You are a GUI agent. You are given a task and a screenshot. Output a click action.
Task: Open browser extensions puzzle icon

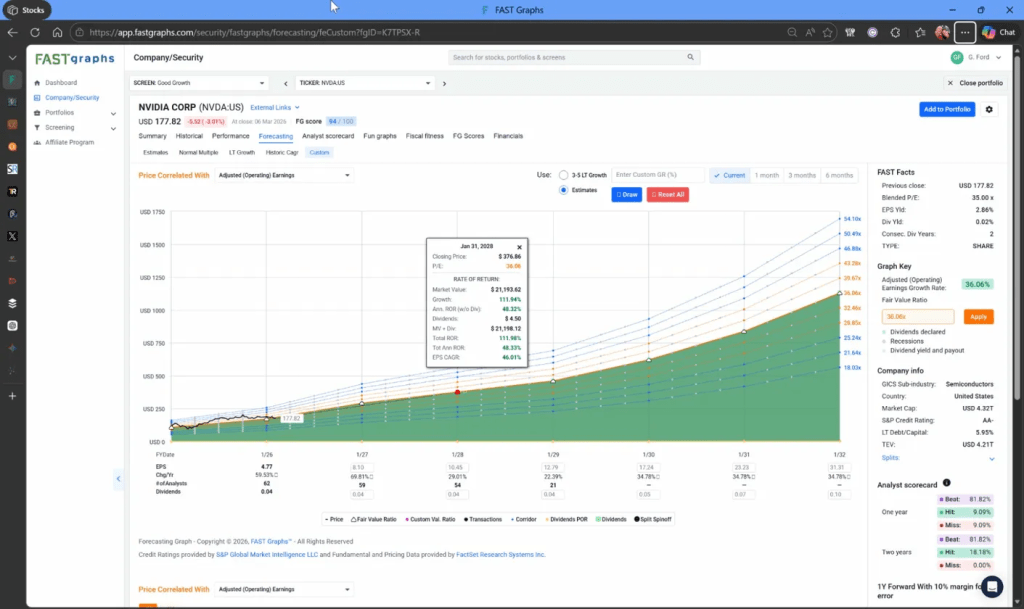[895, 32]
